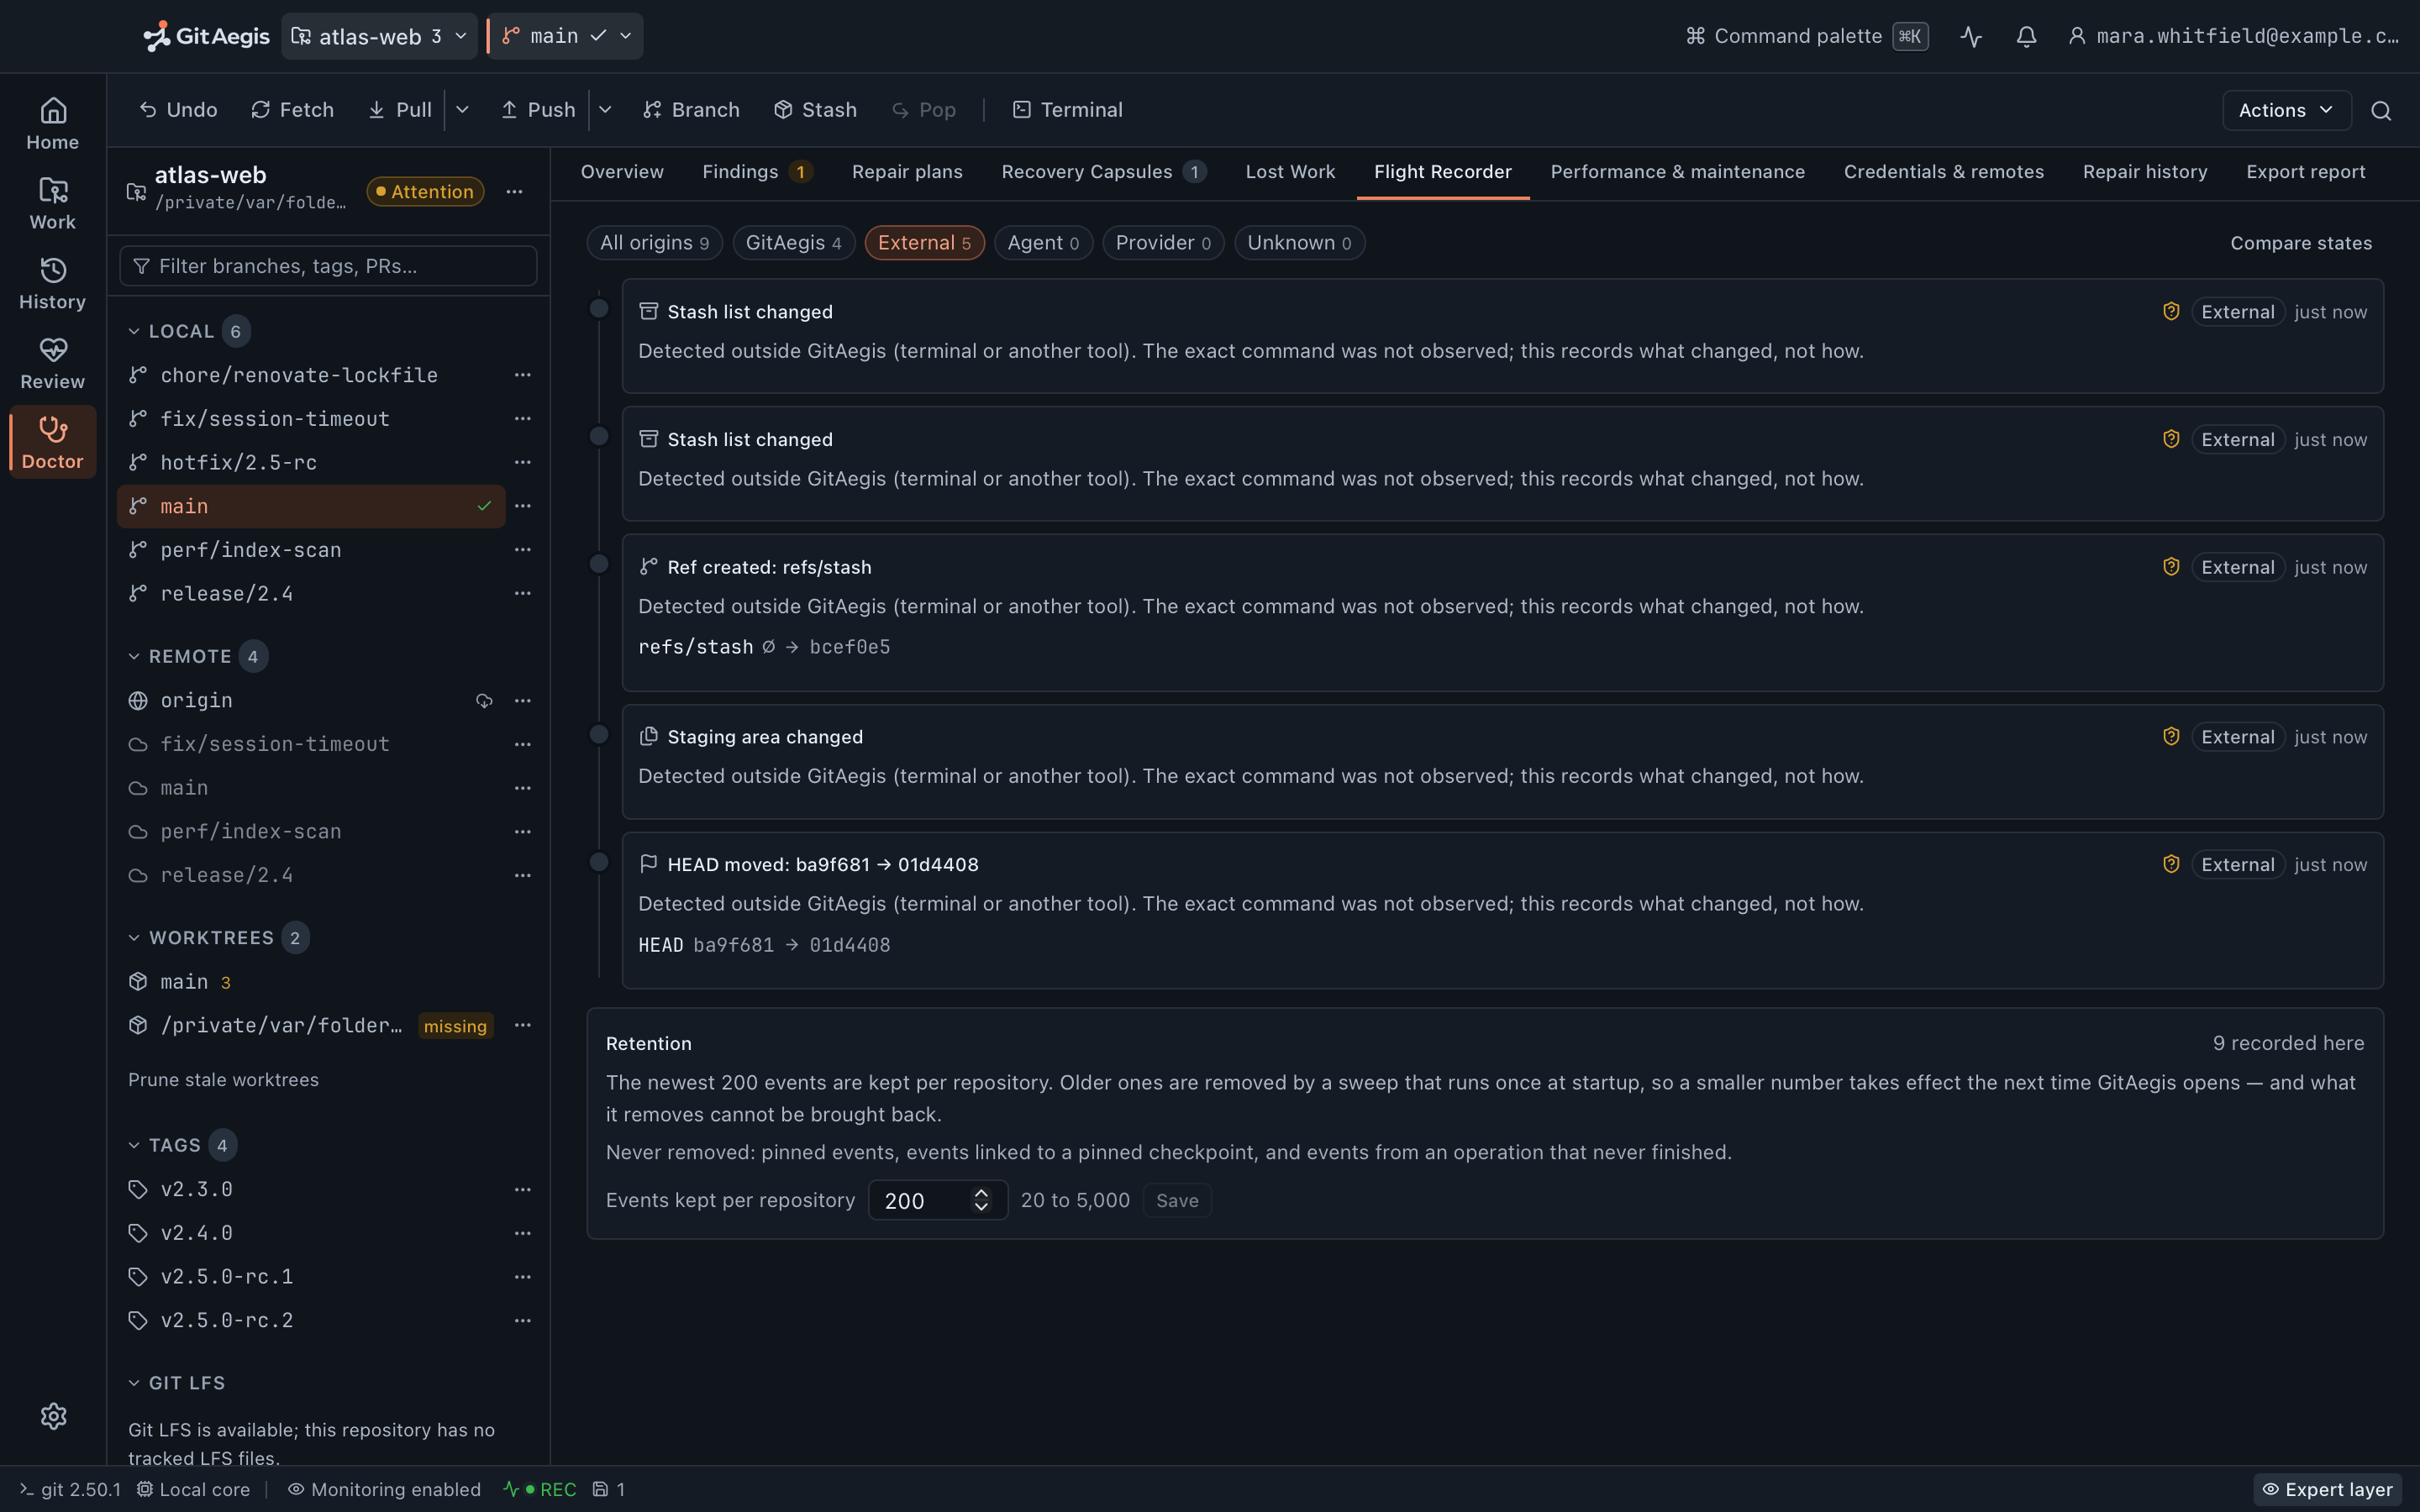Viewport: 2420px width, 1512px height.
Task: Switch to the Overview tab
Action: [x=622, y=172]
